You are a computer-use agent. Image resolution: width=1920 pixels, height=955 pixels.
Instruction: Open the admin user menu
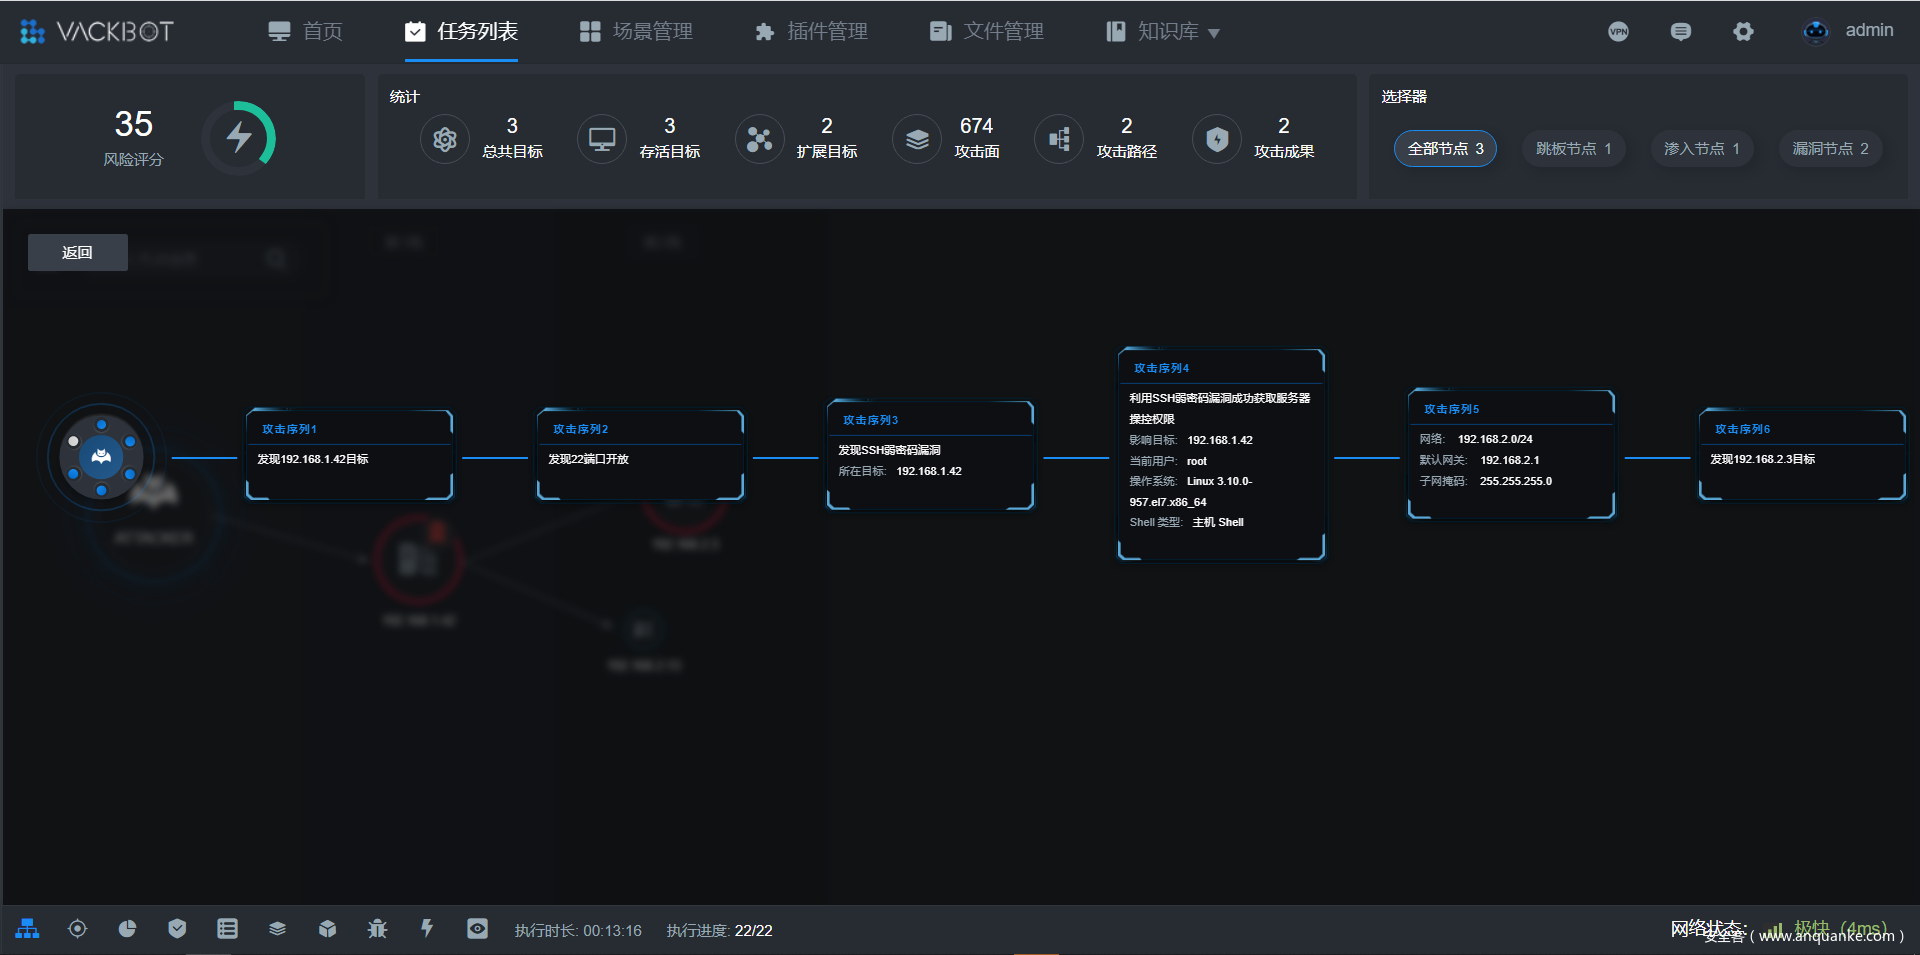(x=1849, y=31)
